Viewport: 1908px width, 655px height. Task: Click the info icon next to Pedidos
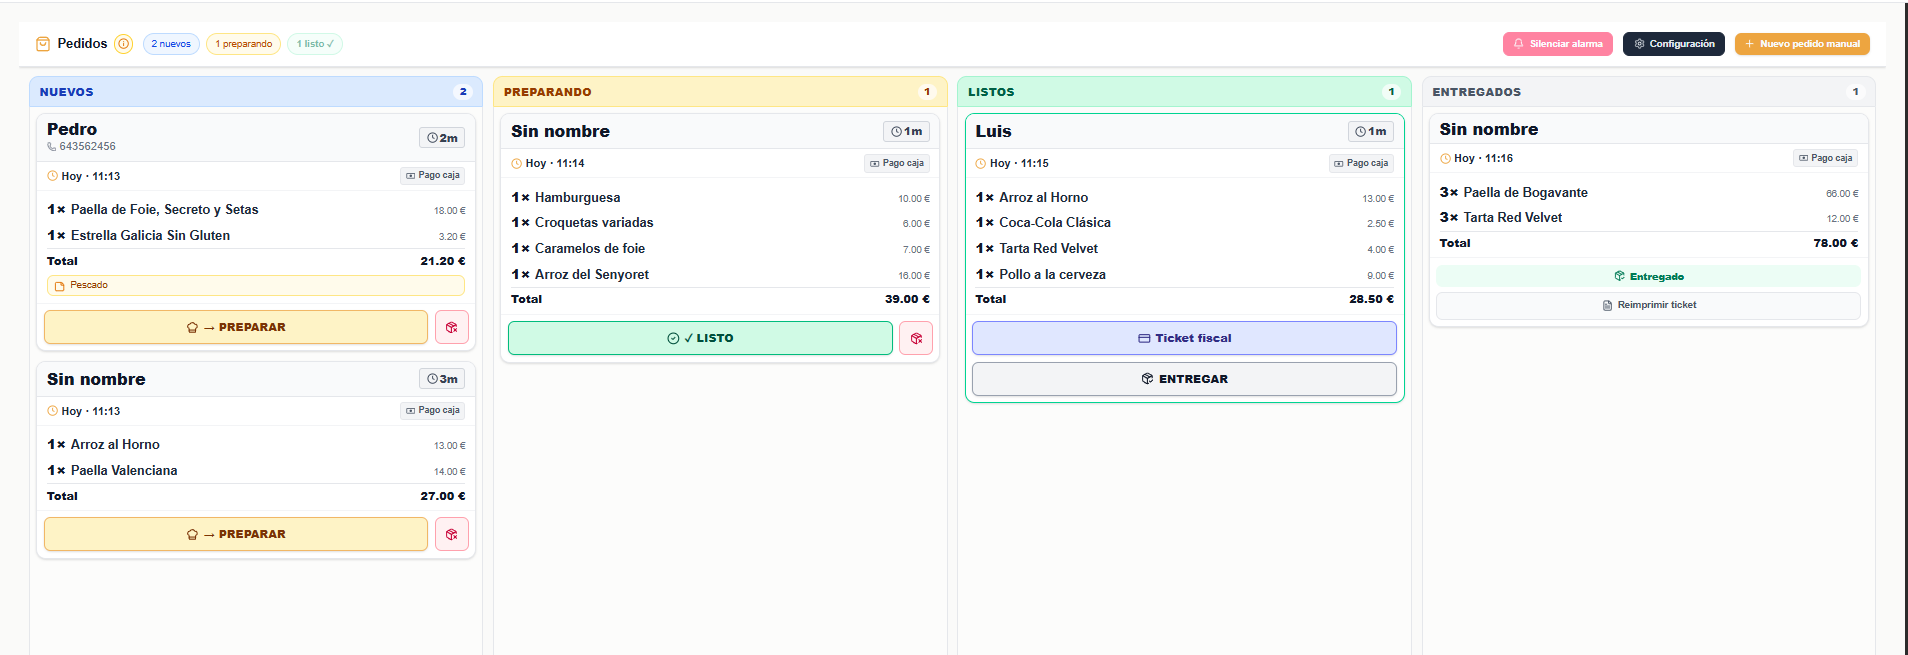click(123, 44)
